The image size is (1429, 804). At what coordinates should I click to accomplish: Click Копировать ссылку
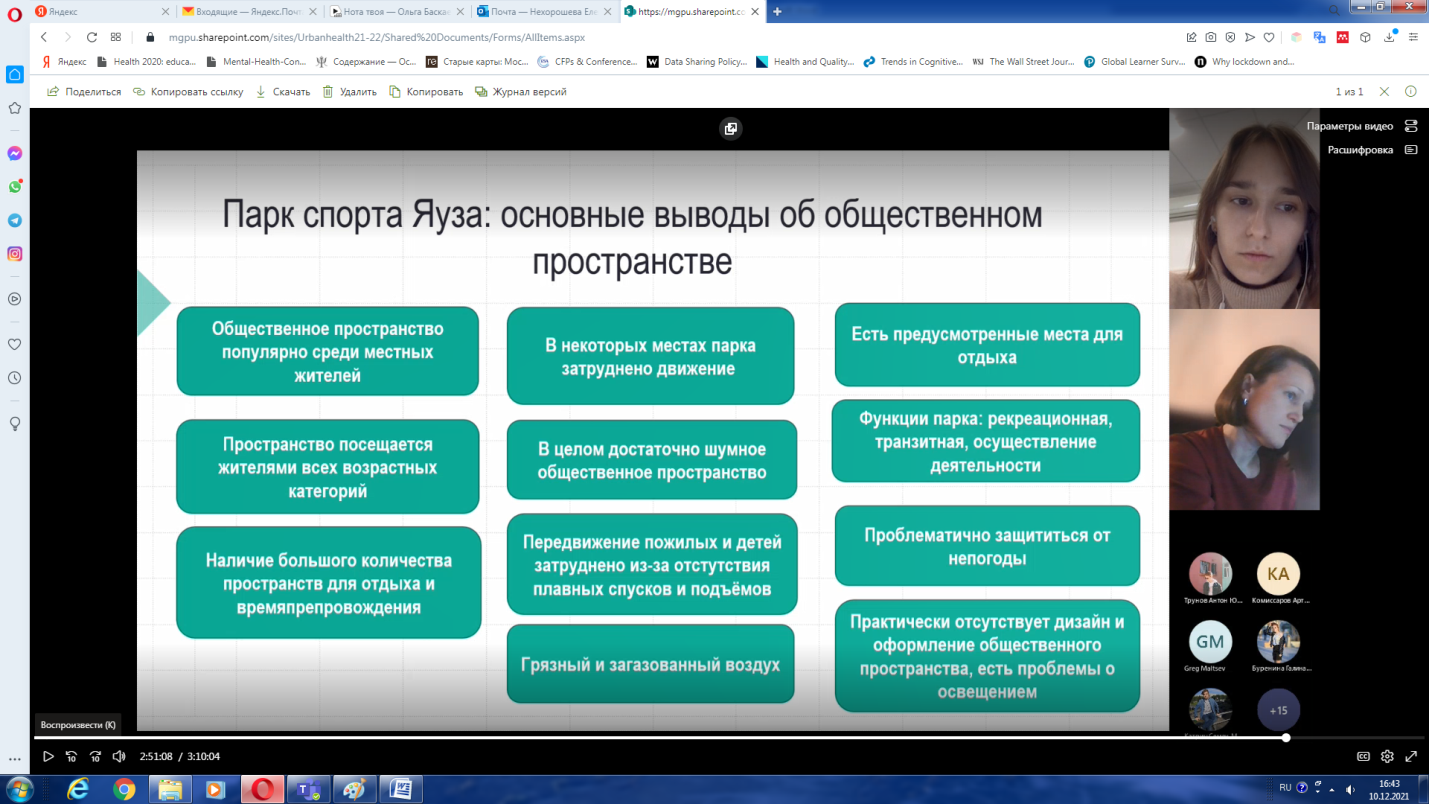point(188,92)
